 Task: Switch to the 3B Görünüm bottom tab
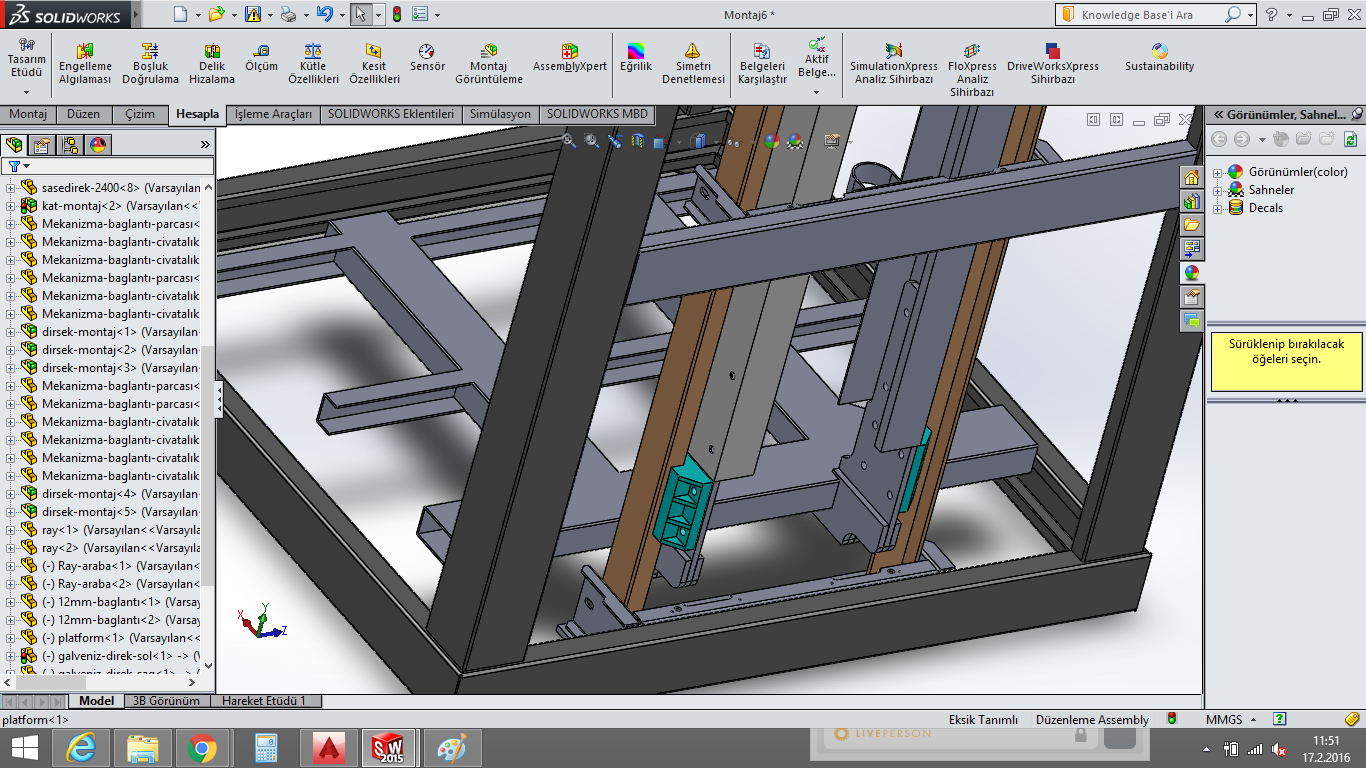pos(166,701)
